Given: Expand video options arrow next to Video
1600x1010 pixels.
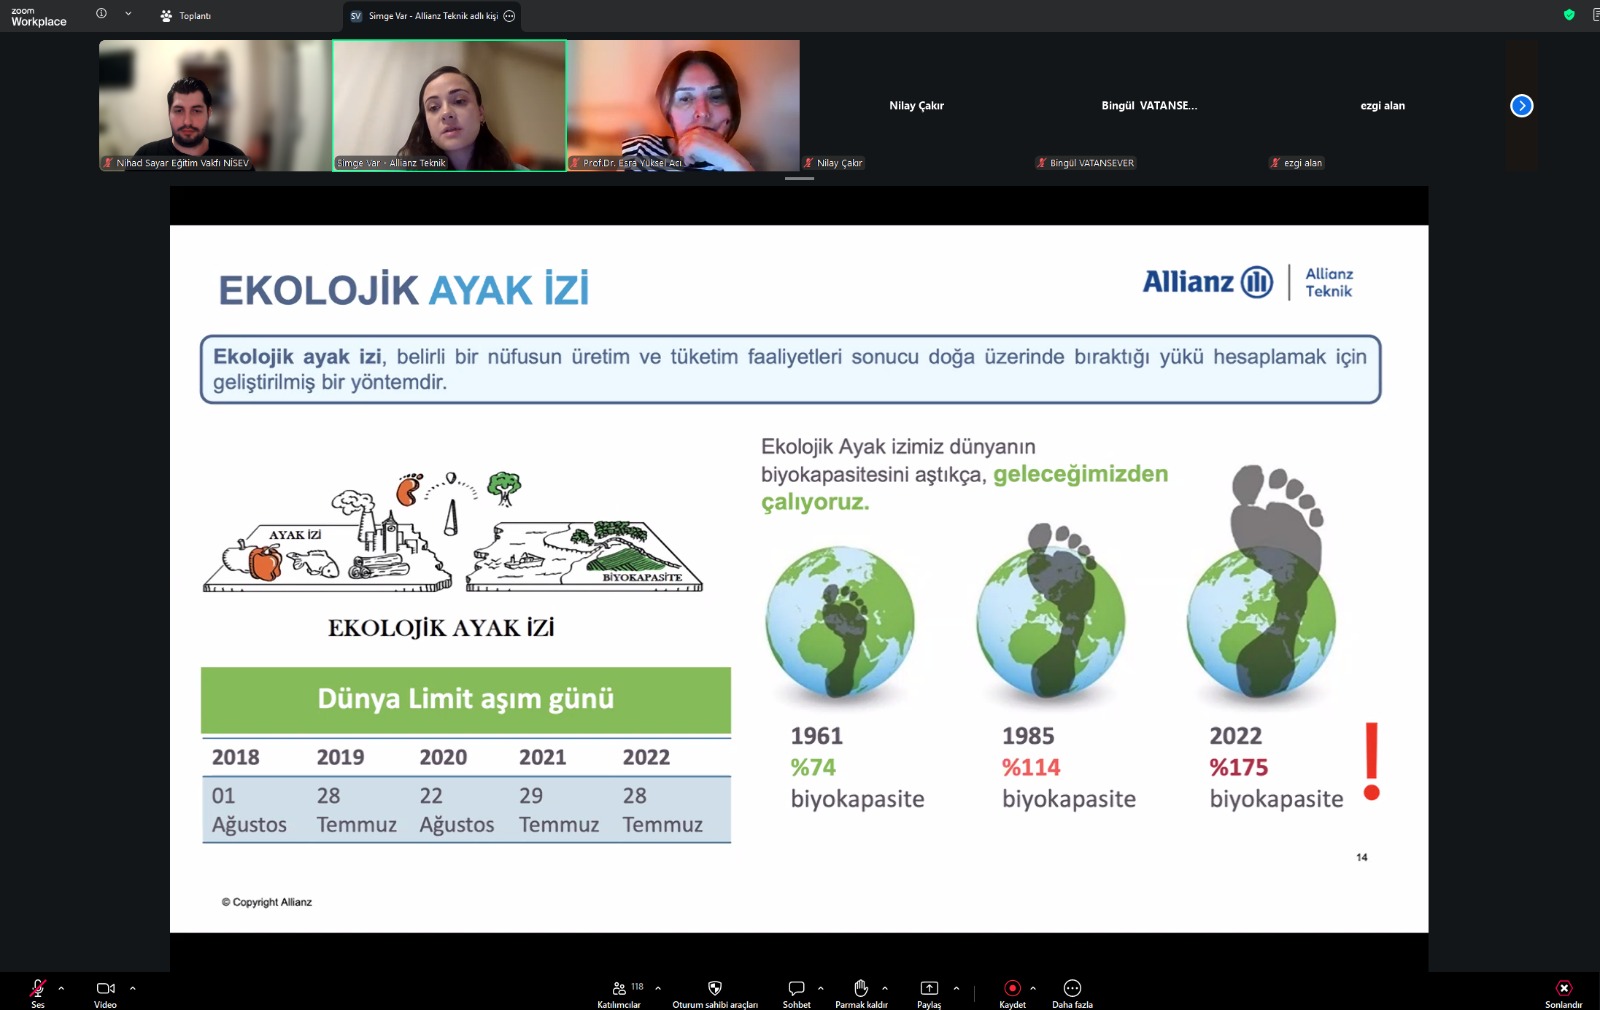Looking at the screenshot, I should coord(132,988).
